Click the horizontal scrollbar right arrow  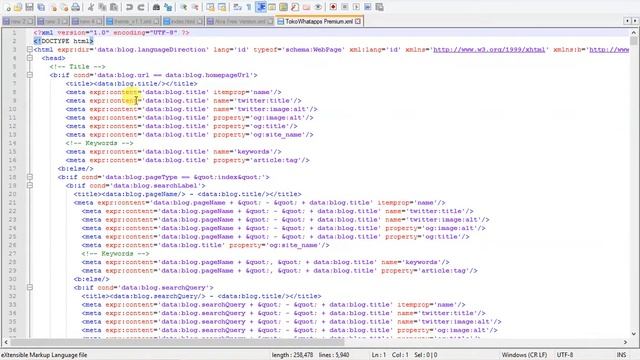625,342
